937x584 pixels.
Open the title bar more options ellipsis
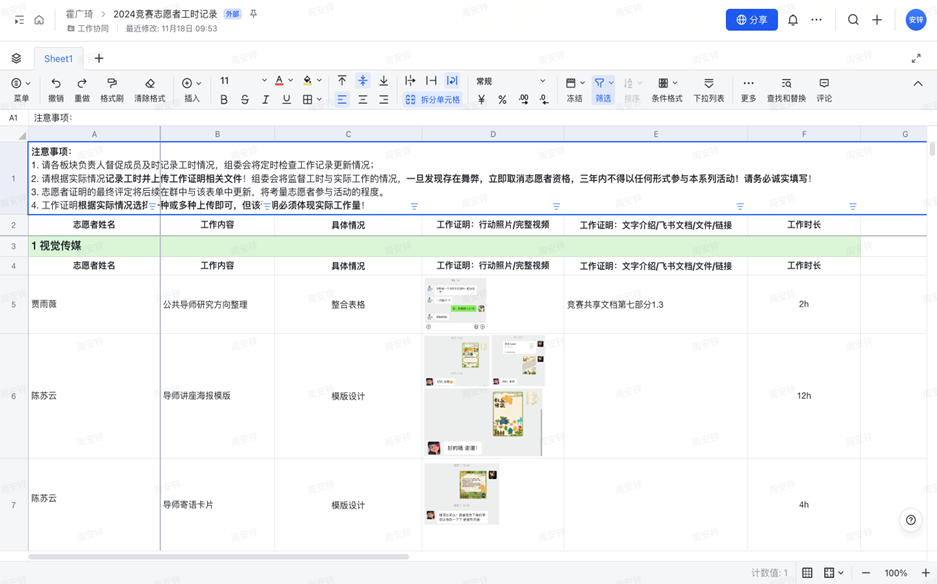816,20
